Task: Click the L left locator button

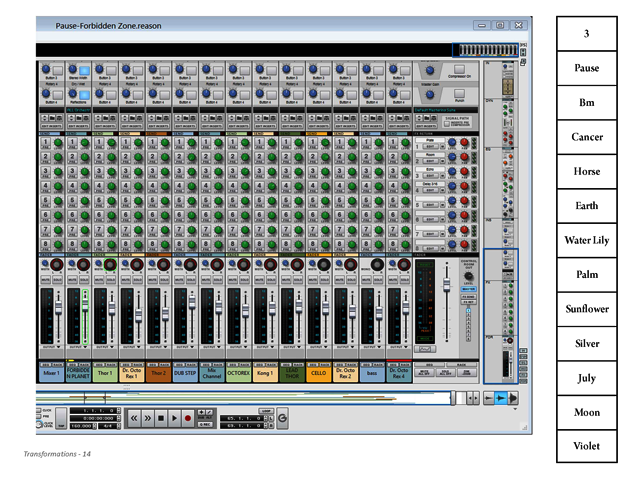Action: pyautogui.click(x=271, y=418)
